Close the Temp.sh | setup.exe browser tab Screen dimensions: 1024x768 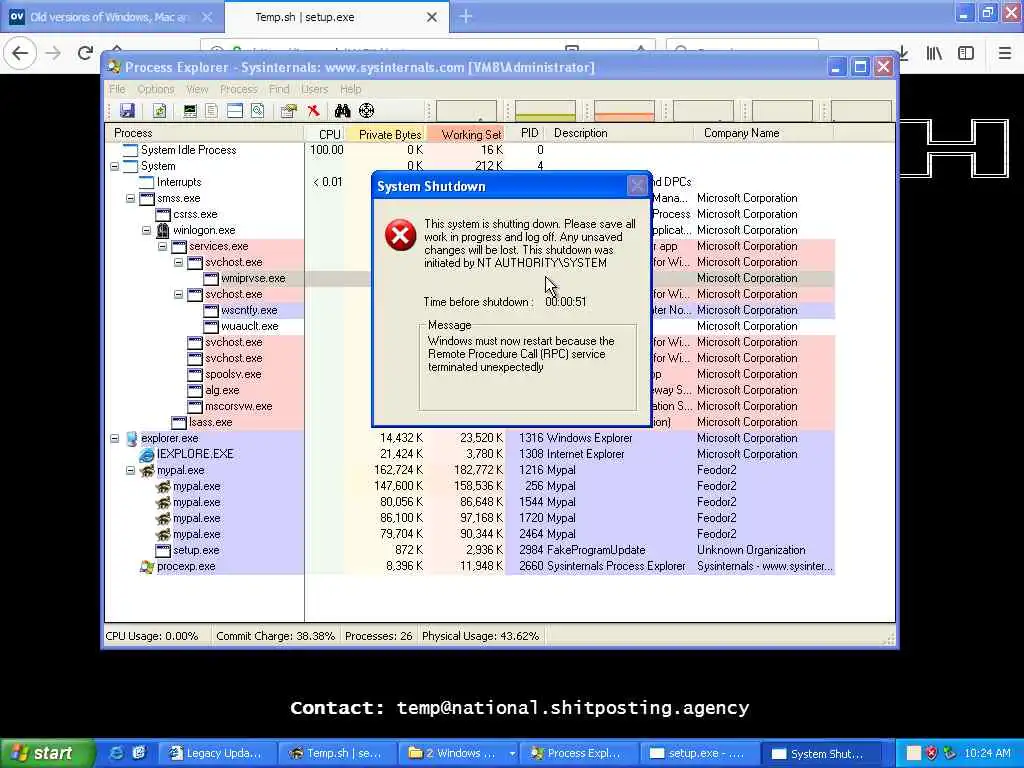click(432, 17)
